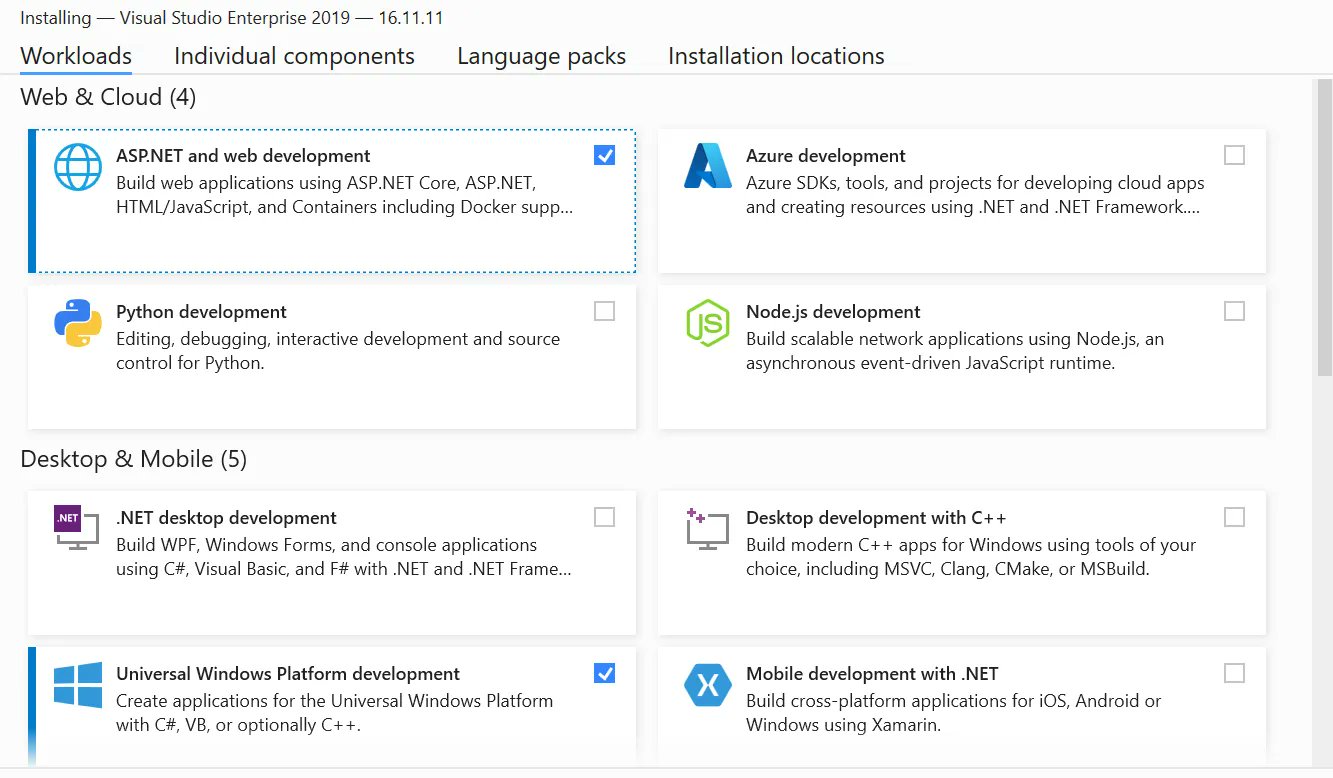Click the Node.js hexagon icon
The width and height of the screenshot is (1333, 778).
[707, 323]
